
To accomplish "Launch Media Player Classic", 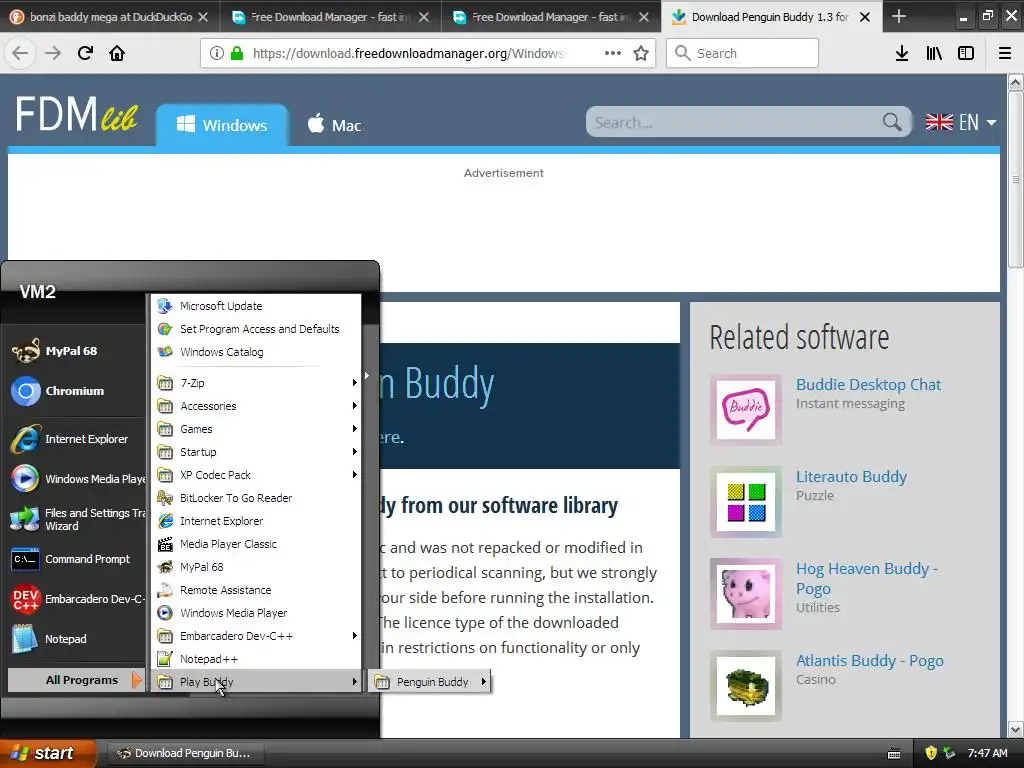I will (x=257, y=543).
